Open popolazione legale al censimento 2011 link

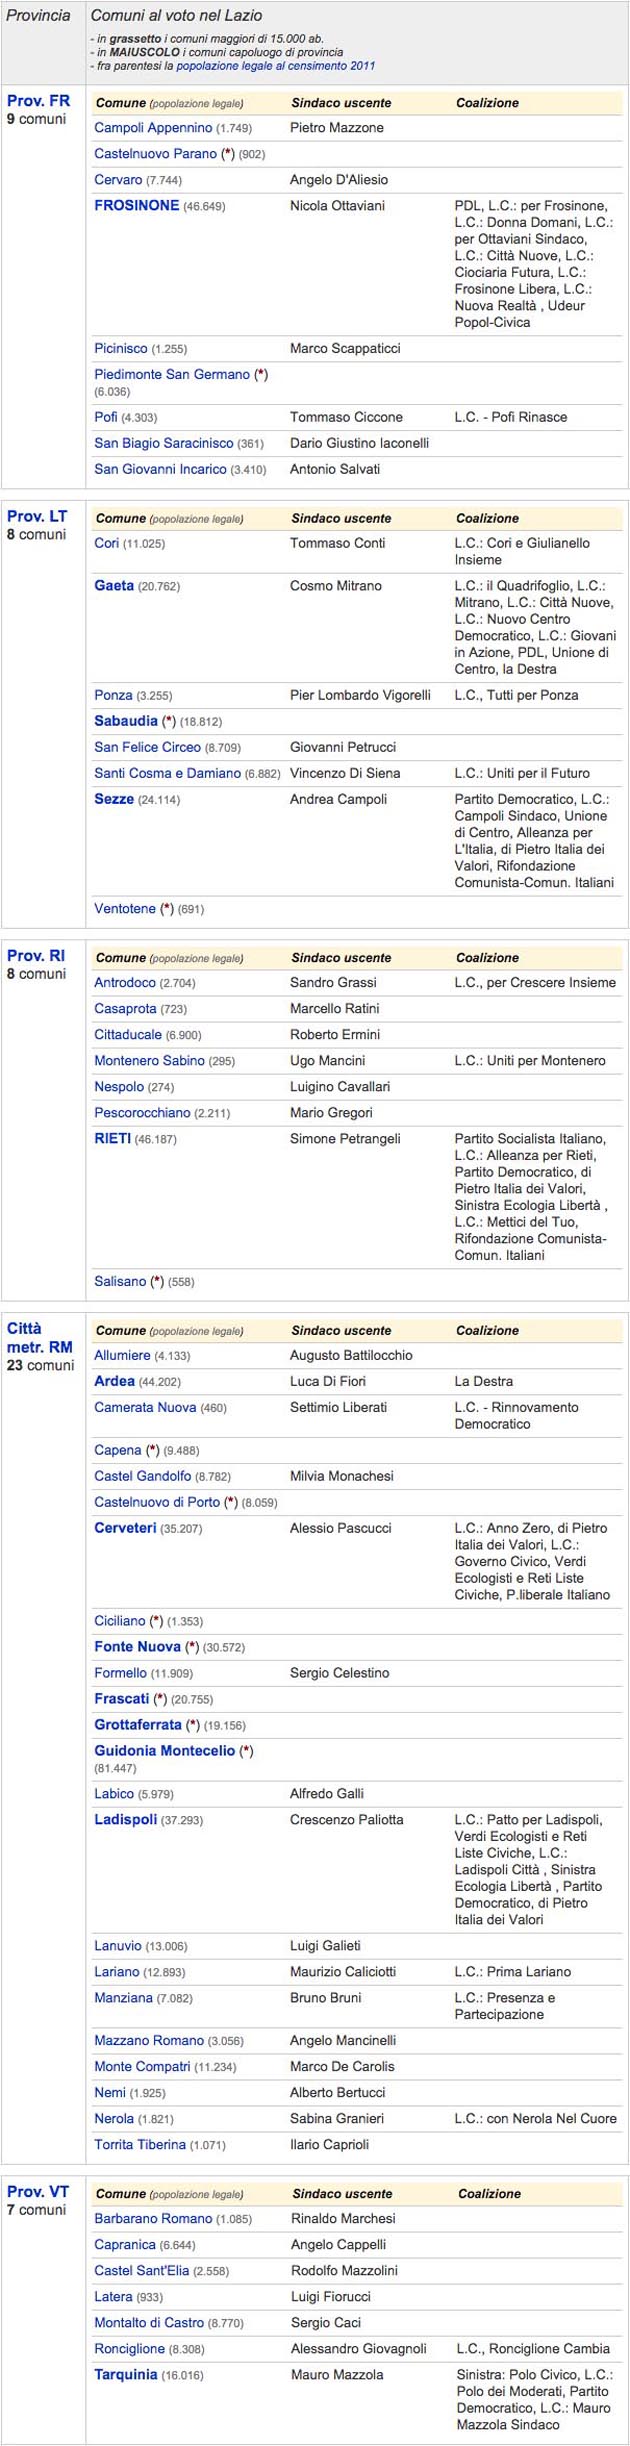pos(275,66)
